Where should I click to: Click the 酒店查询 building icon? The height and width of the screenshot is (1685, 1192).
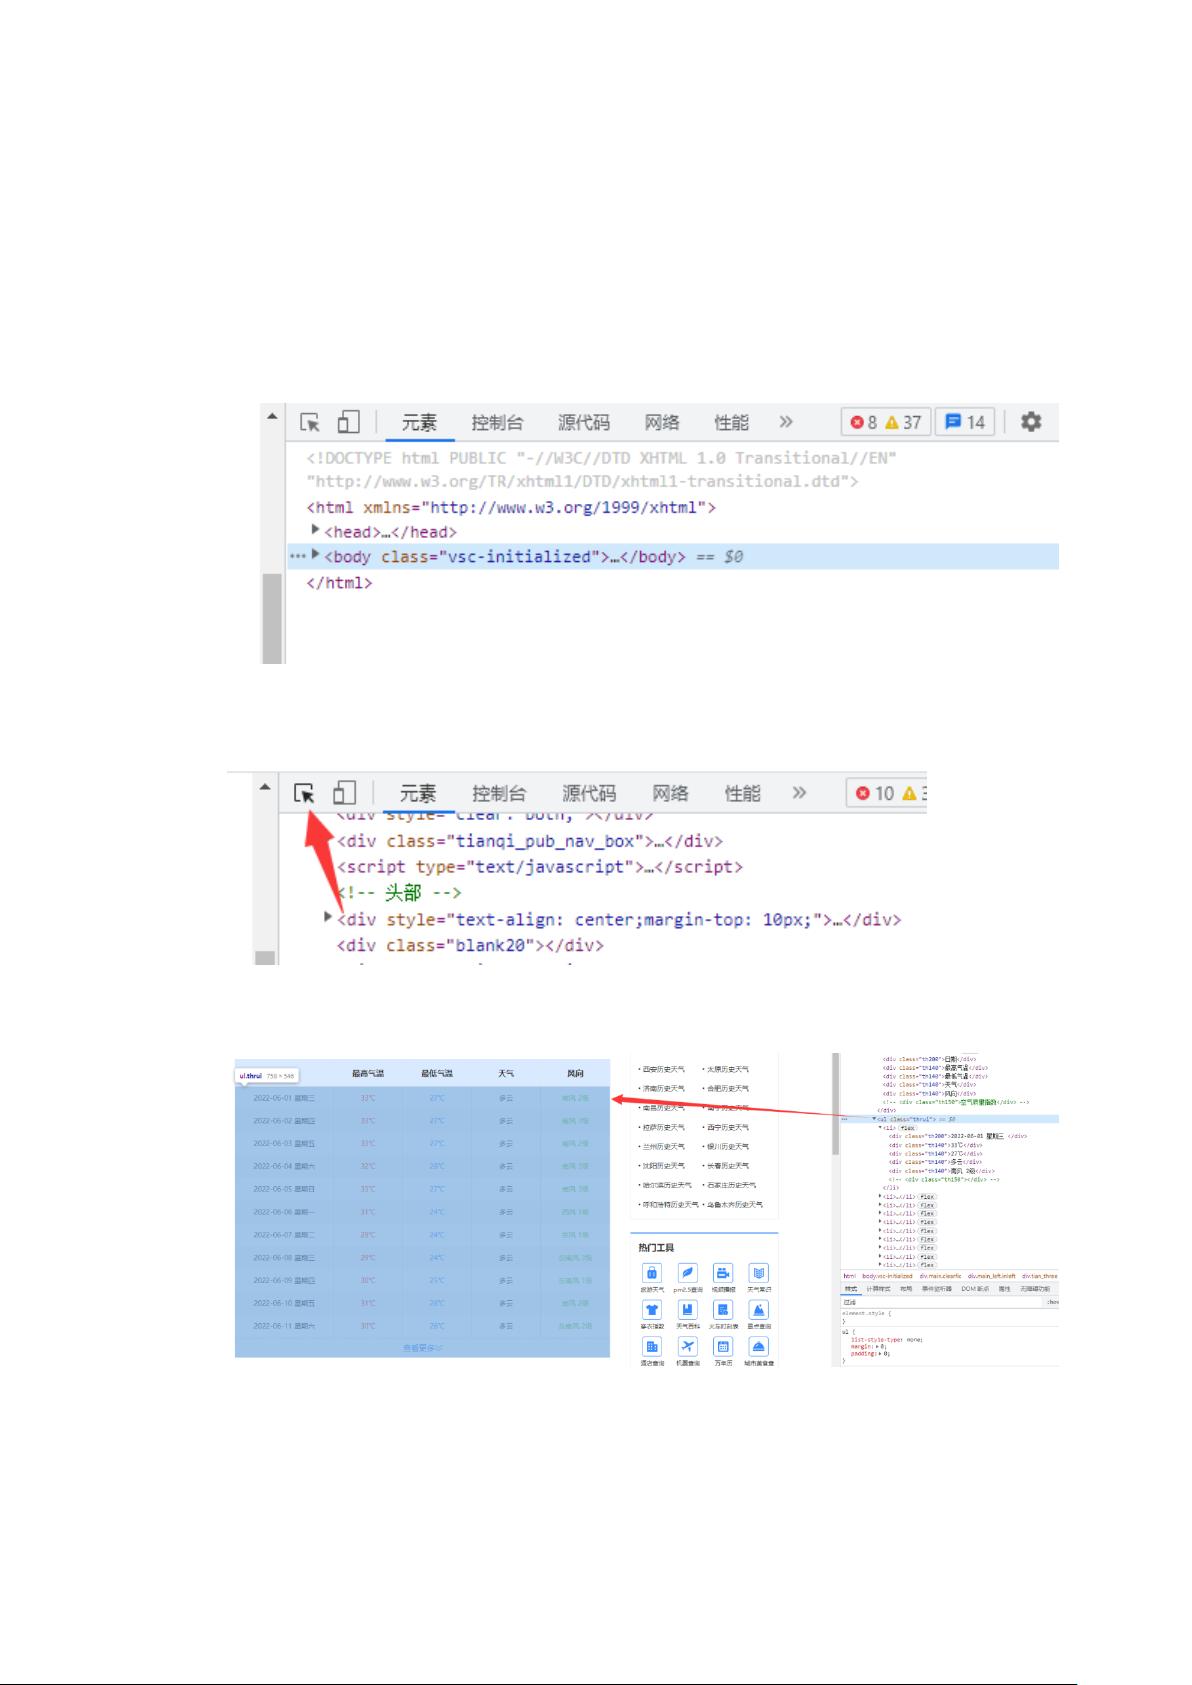point(652,1346)
